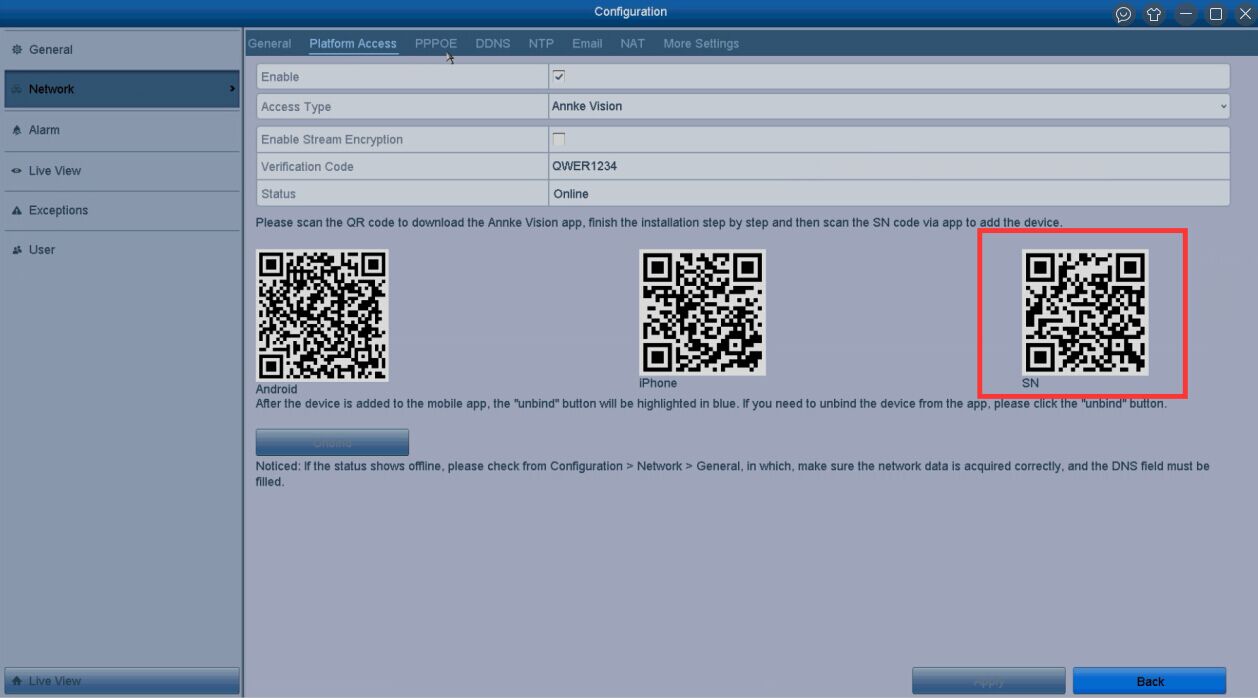Open the Access Type dropdown
Screen dimensions: 1258x698
(x=888, y=106)
